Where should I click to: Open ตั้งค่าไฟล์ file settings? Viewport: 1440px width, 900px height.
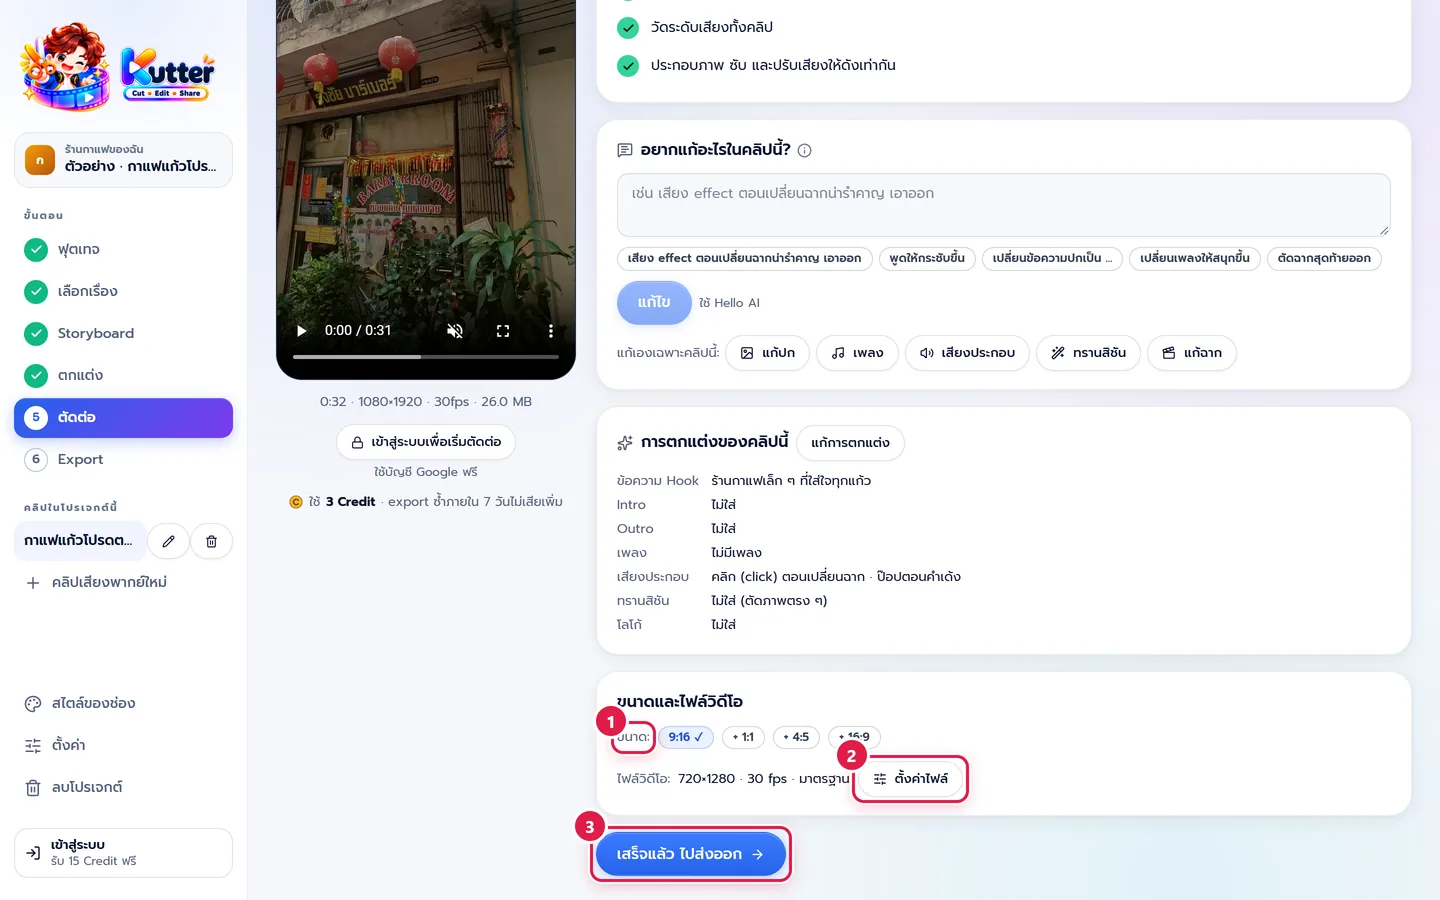pos(910,779)
